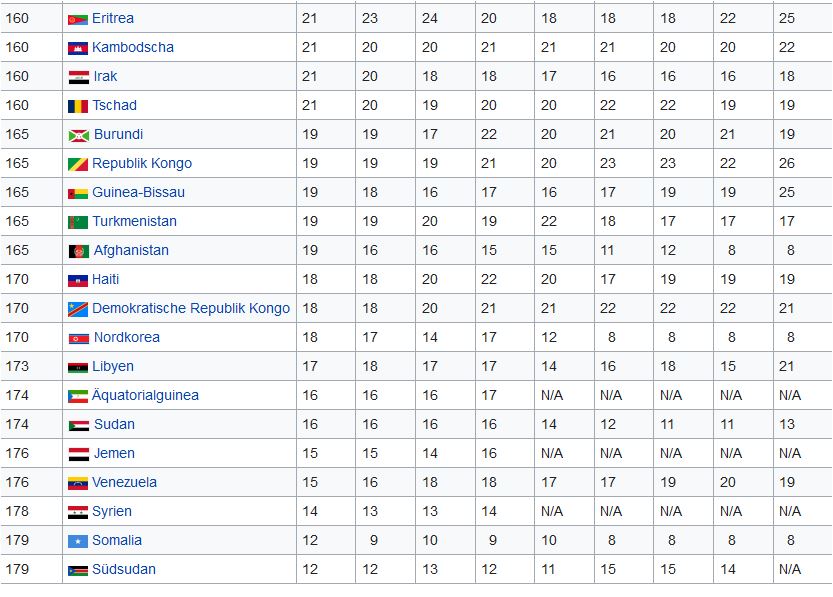
Task: Open the Guinea-Bissau country link
Action: 139,192
